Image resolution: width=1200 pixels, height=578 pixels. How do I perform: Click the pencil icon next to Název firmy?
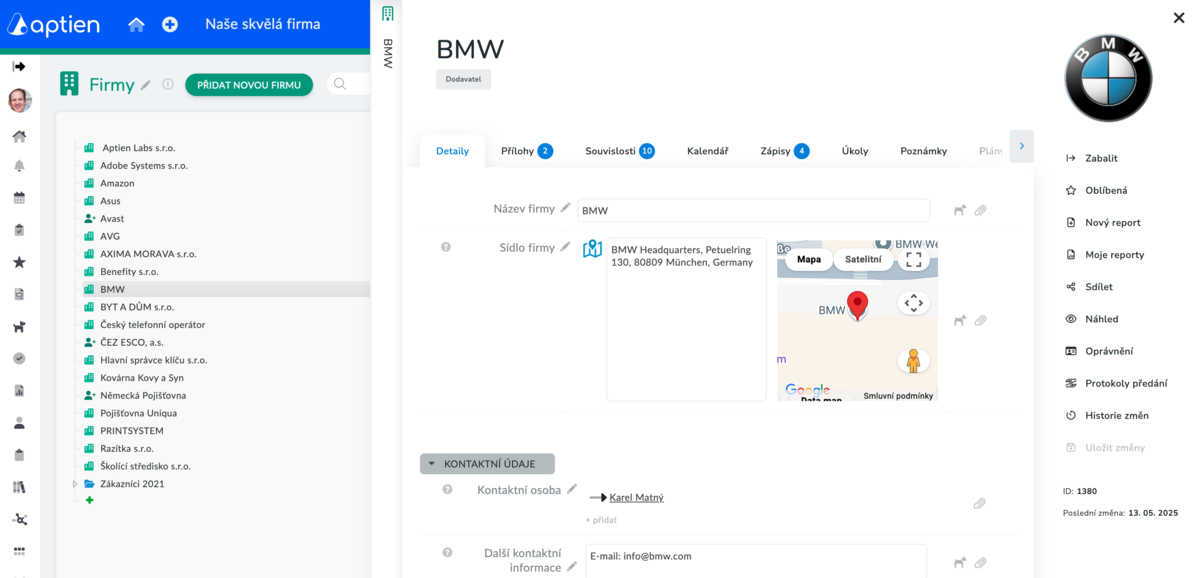click(566, 208)
